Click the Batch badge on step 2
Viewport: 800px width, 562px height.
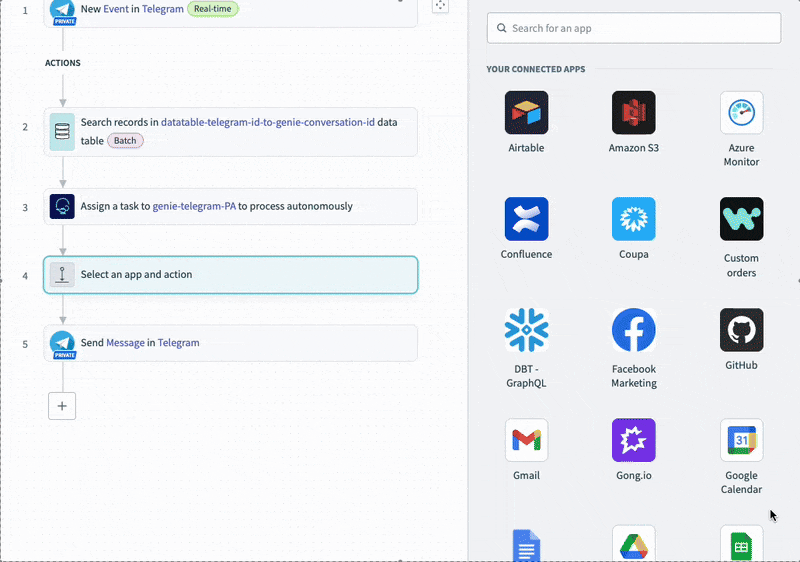click(x=125, y=141)
